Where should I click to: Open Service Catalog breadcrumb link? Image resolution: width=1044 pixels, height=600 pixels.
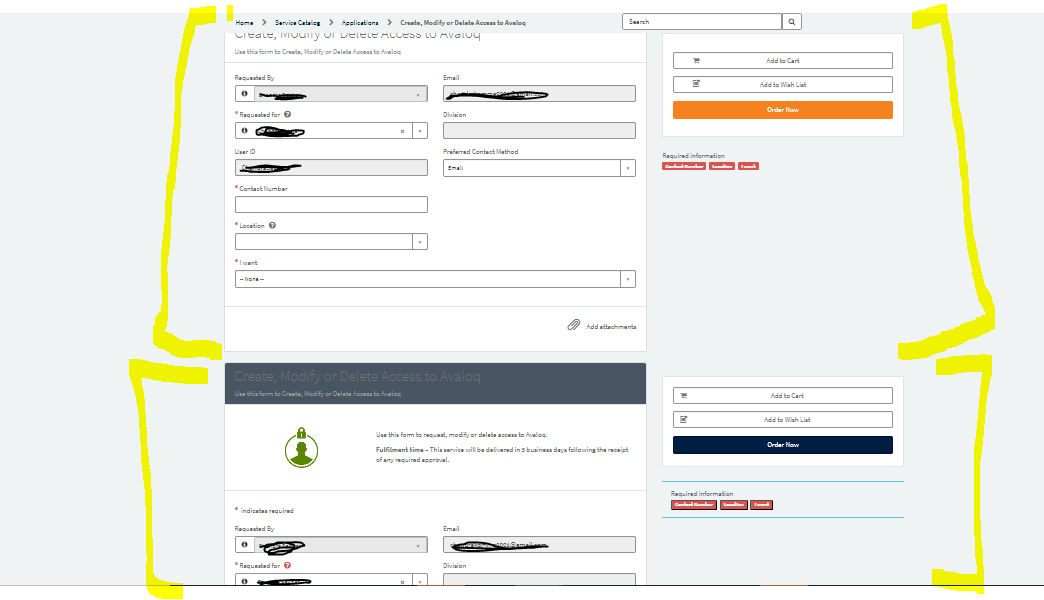[x=298, y=23]
